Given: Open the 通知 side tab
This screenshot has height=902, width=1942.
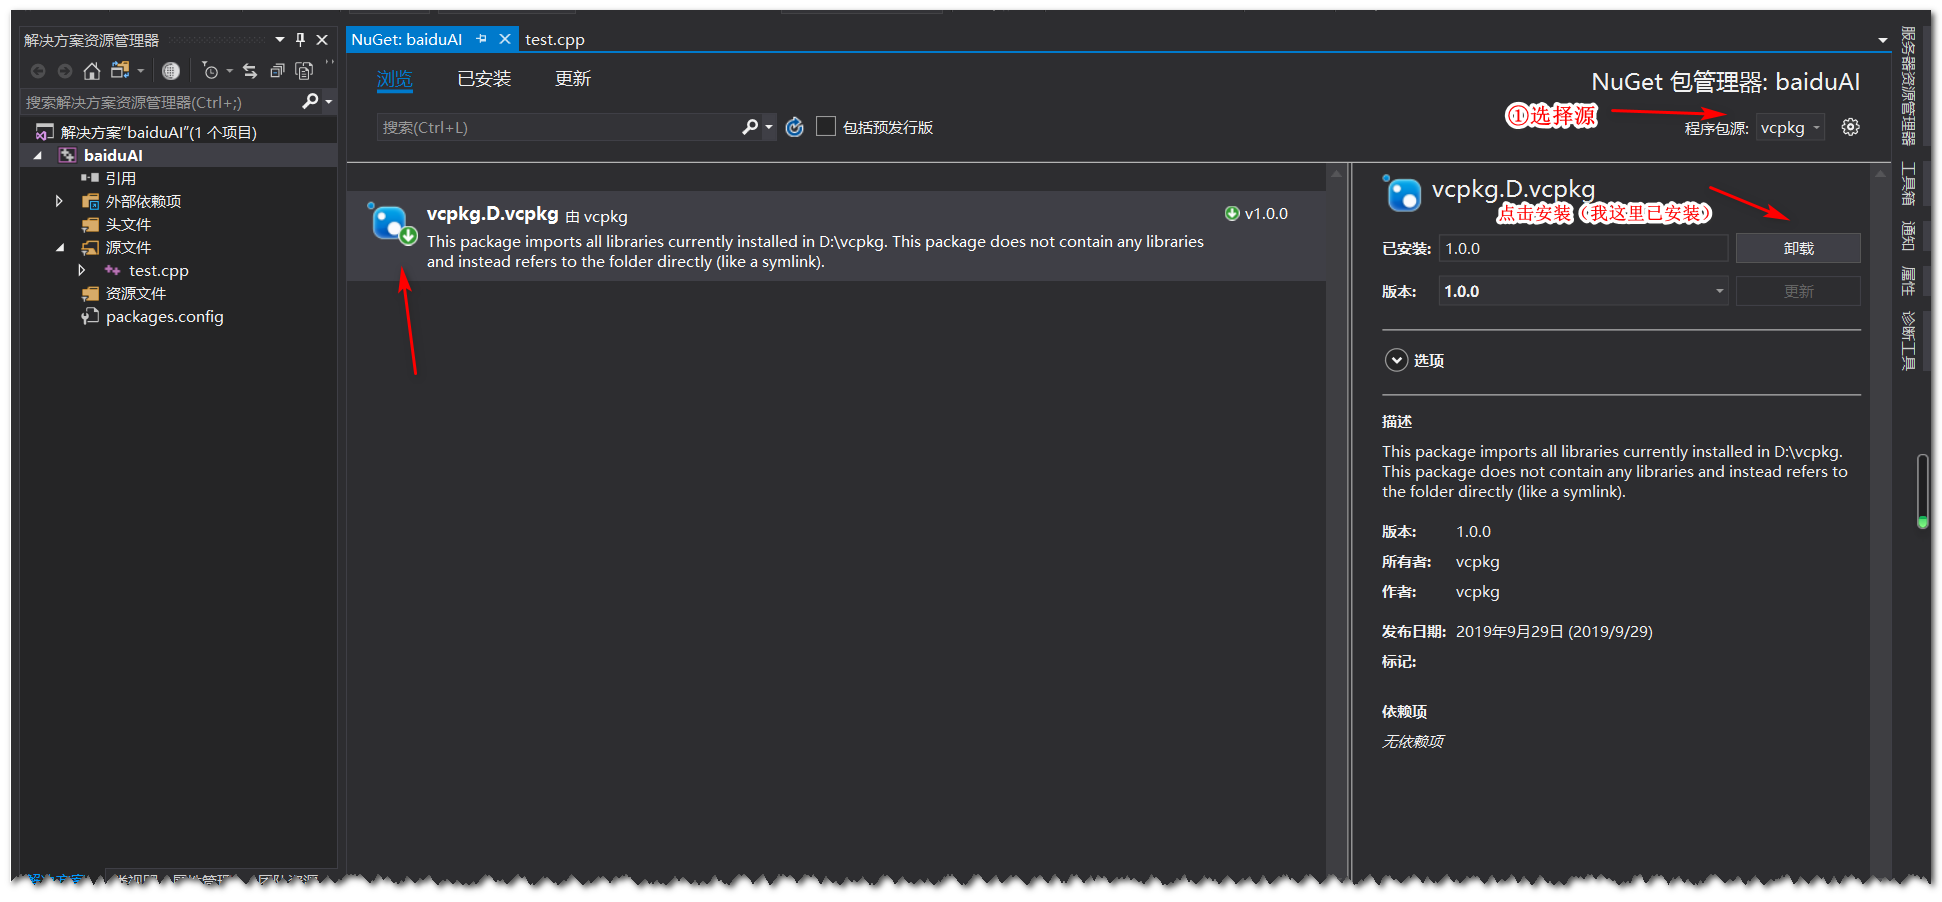Looking at the screenshot, I should pos(1908,235).
